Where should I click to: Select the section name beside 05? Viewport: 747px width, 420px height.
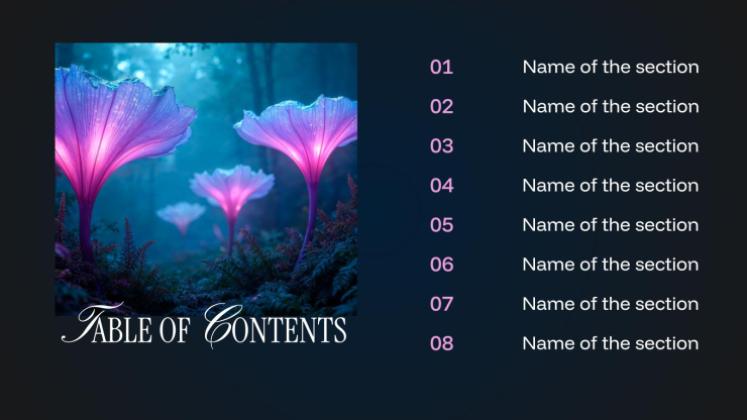click(x=611, y=225)
